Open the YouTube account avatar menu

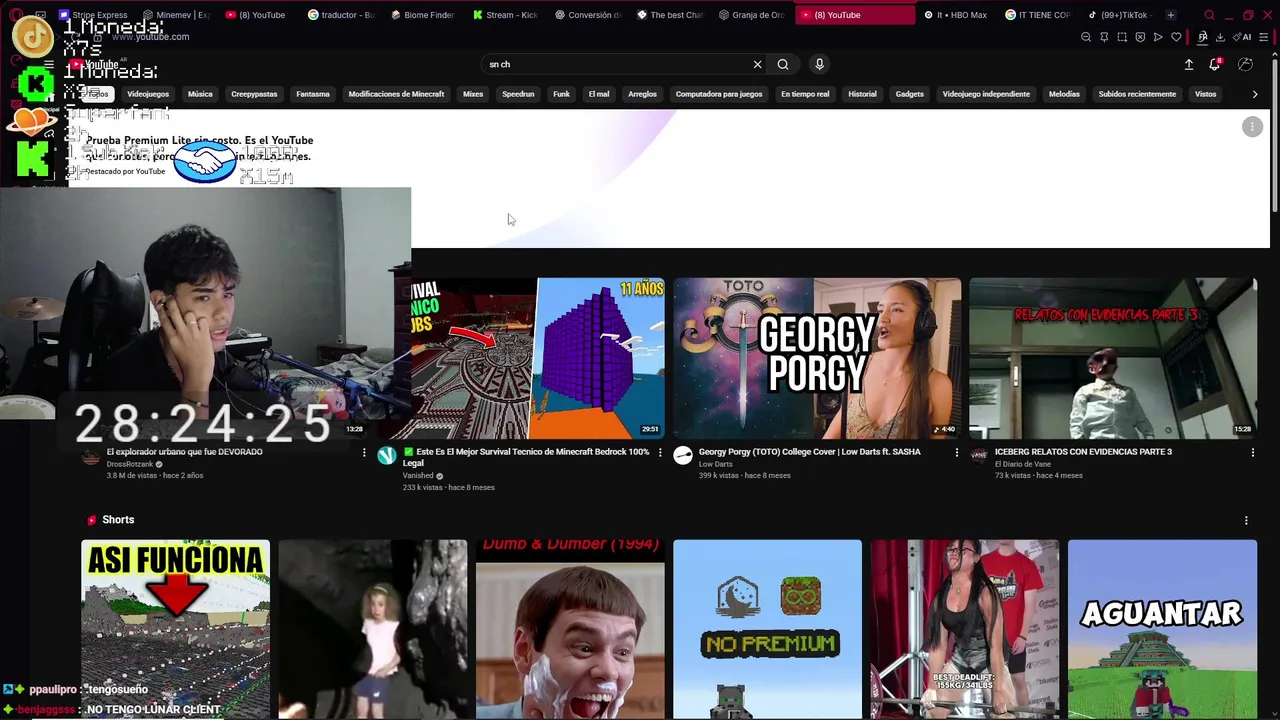tap(1245, 64)
